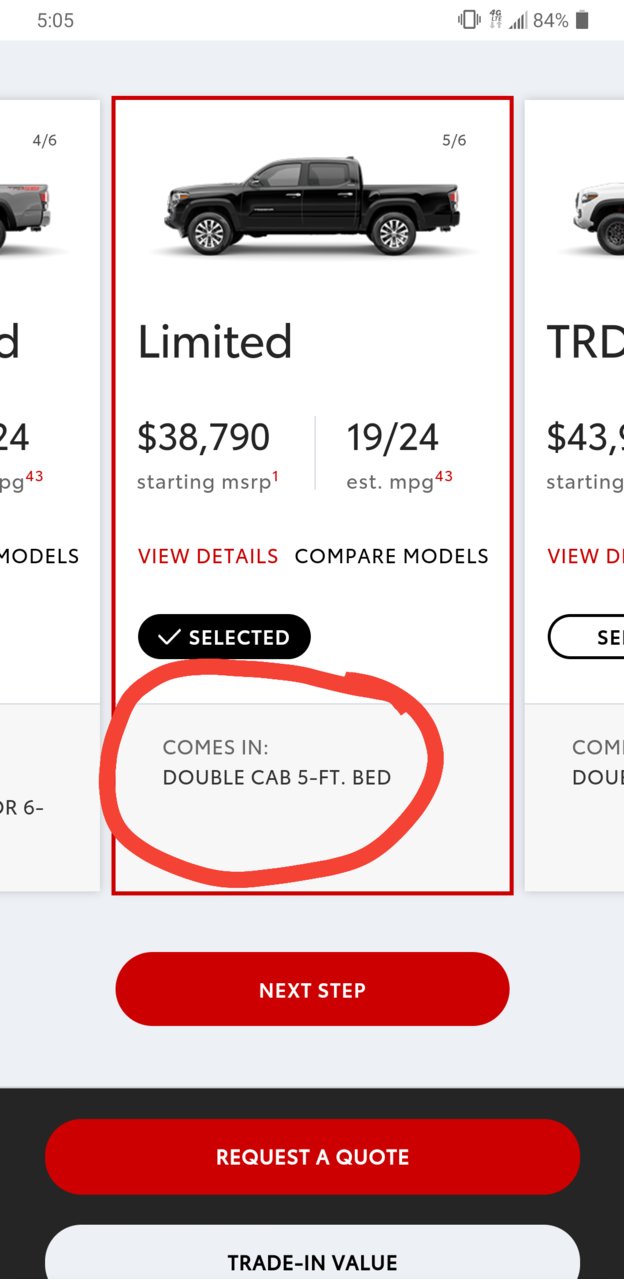Tap the Limited model title
This screenshot has height=1279, width=624.
point(215,343)
